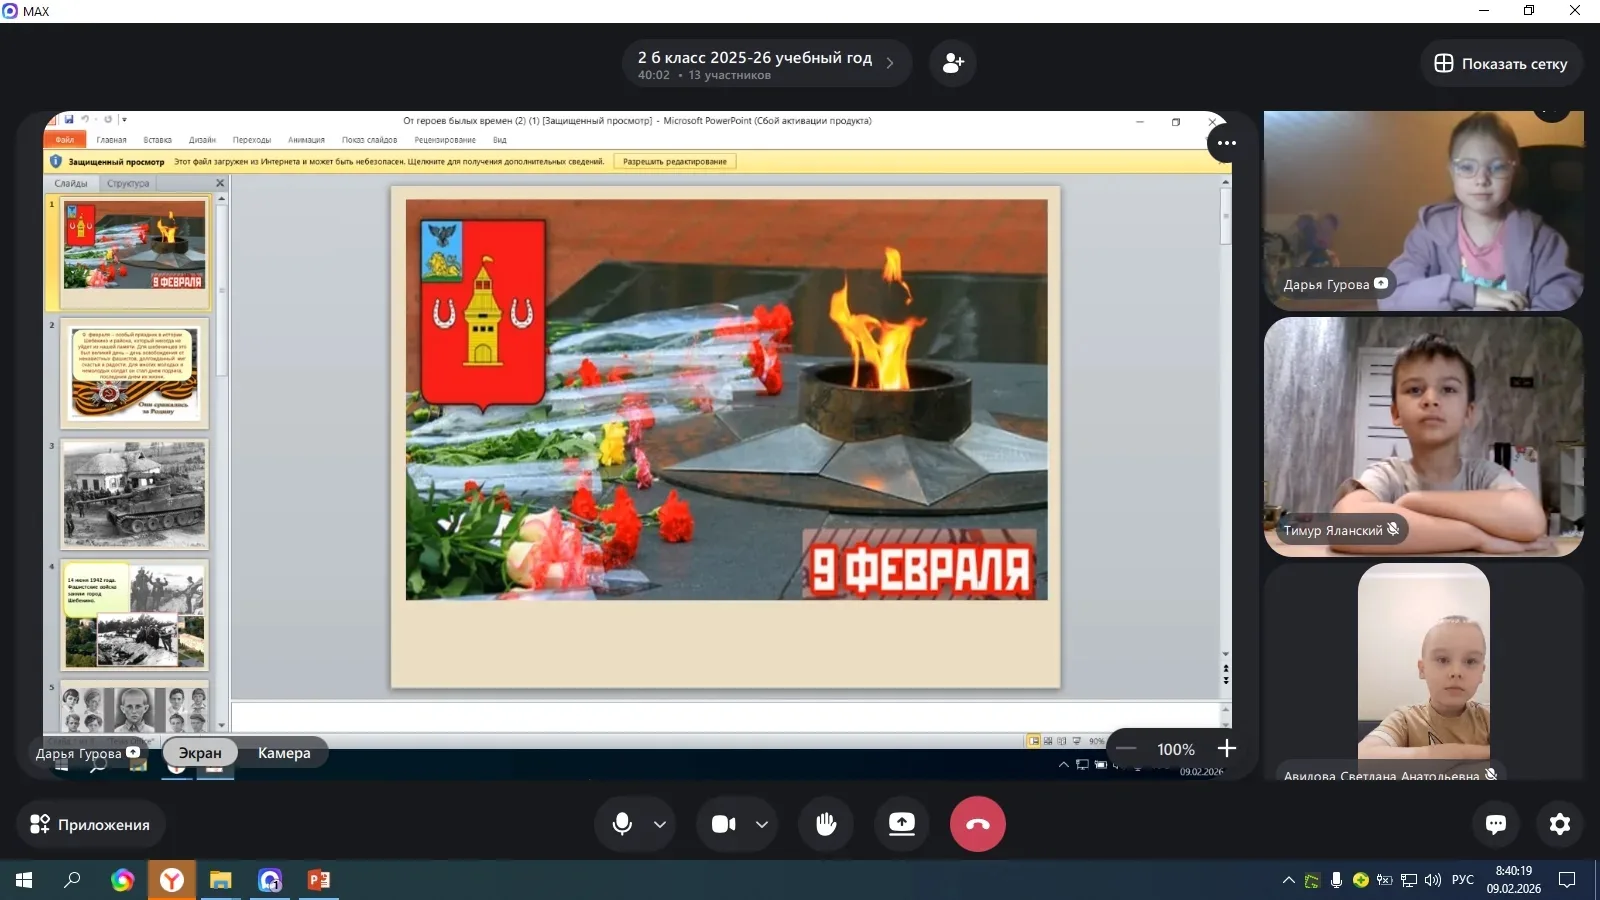Click the add participant icon
This screenshot has width=1600, height=900.
pyautogui.click(x=953, y=63)
